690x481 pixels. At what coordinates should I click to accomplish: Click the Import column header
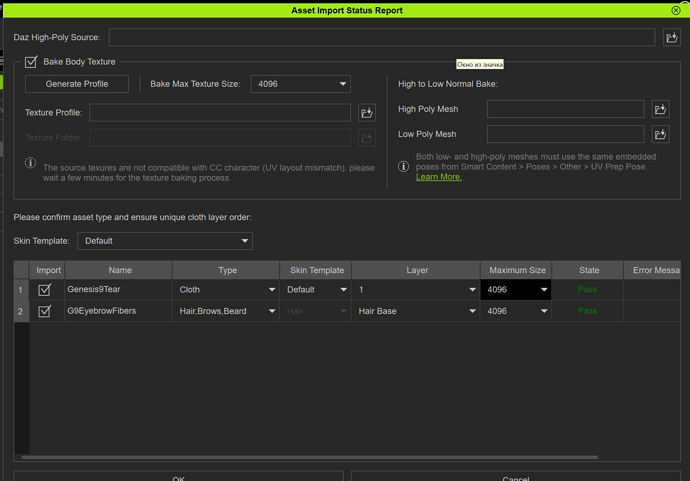(x=47, y=270)
